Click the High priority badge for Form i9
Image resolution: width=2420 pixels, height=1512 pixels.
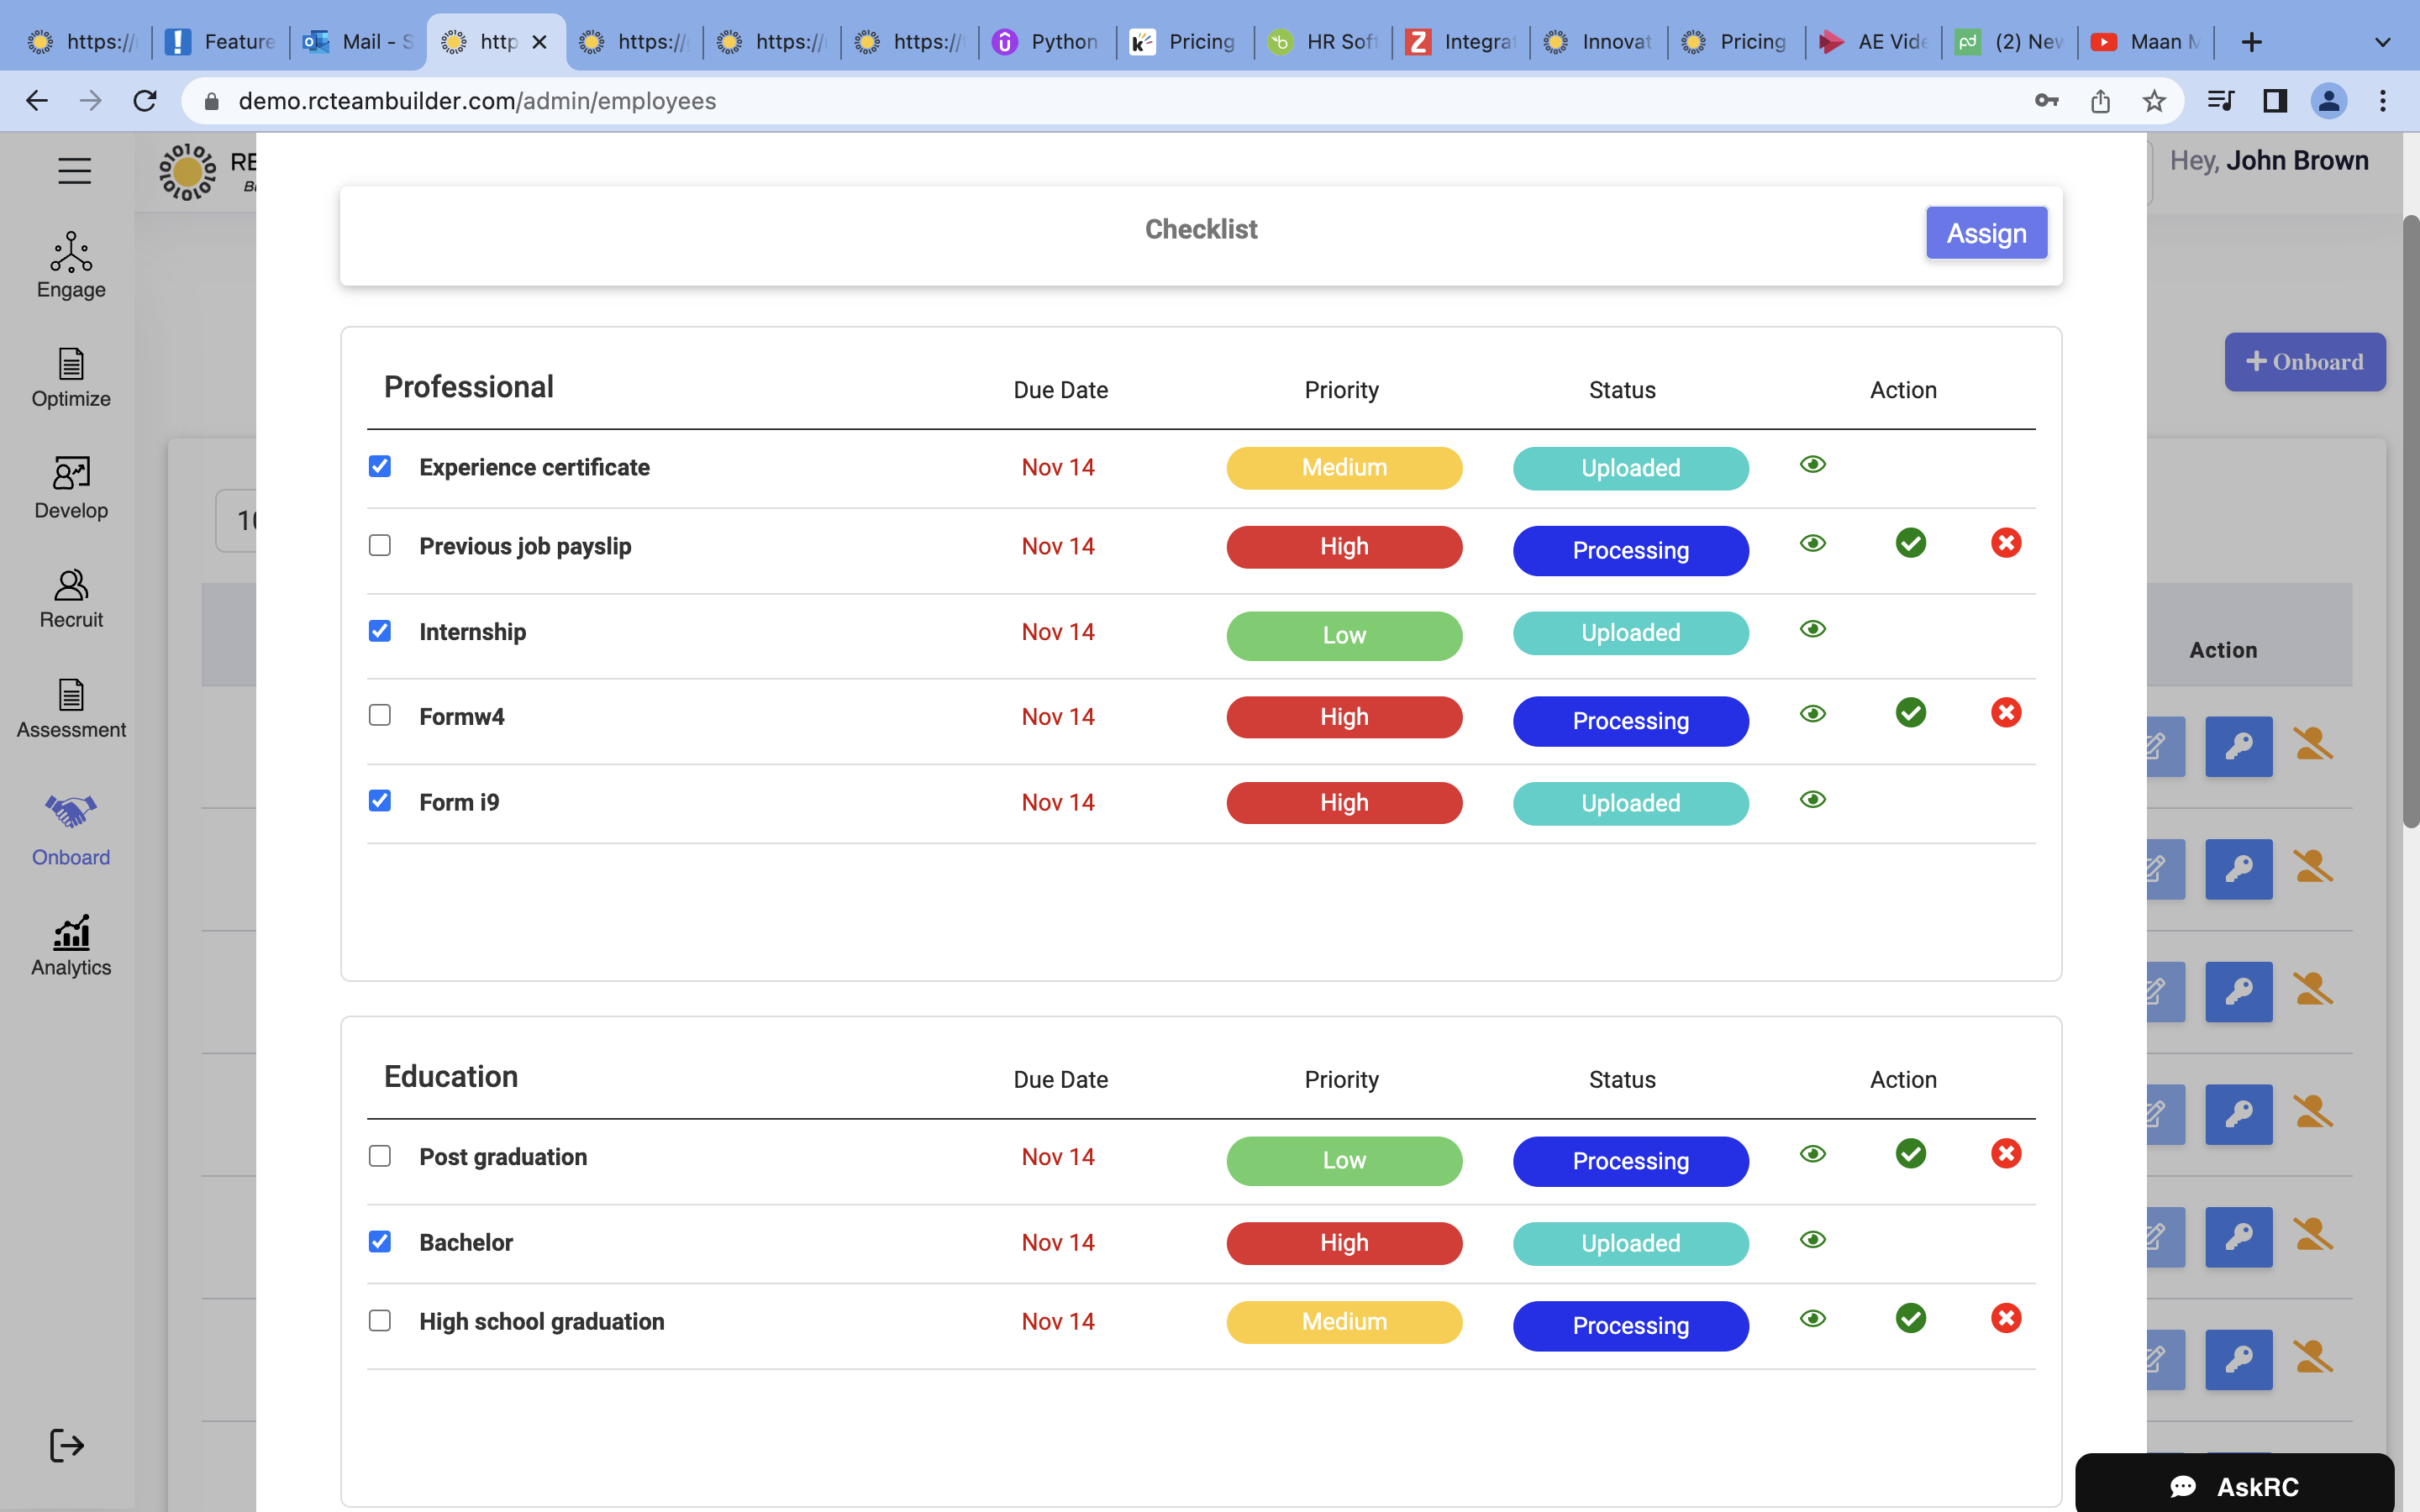1344,803
